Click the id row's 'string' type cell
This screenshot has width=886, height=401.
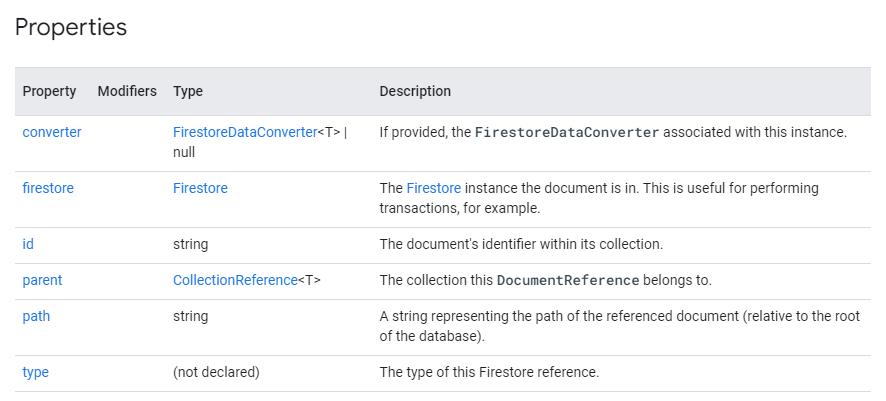tap(190, 245)
